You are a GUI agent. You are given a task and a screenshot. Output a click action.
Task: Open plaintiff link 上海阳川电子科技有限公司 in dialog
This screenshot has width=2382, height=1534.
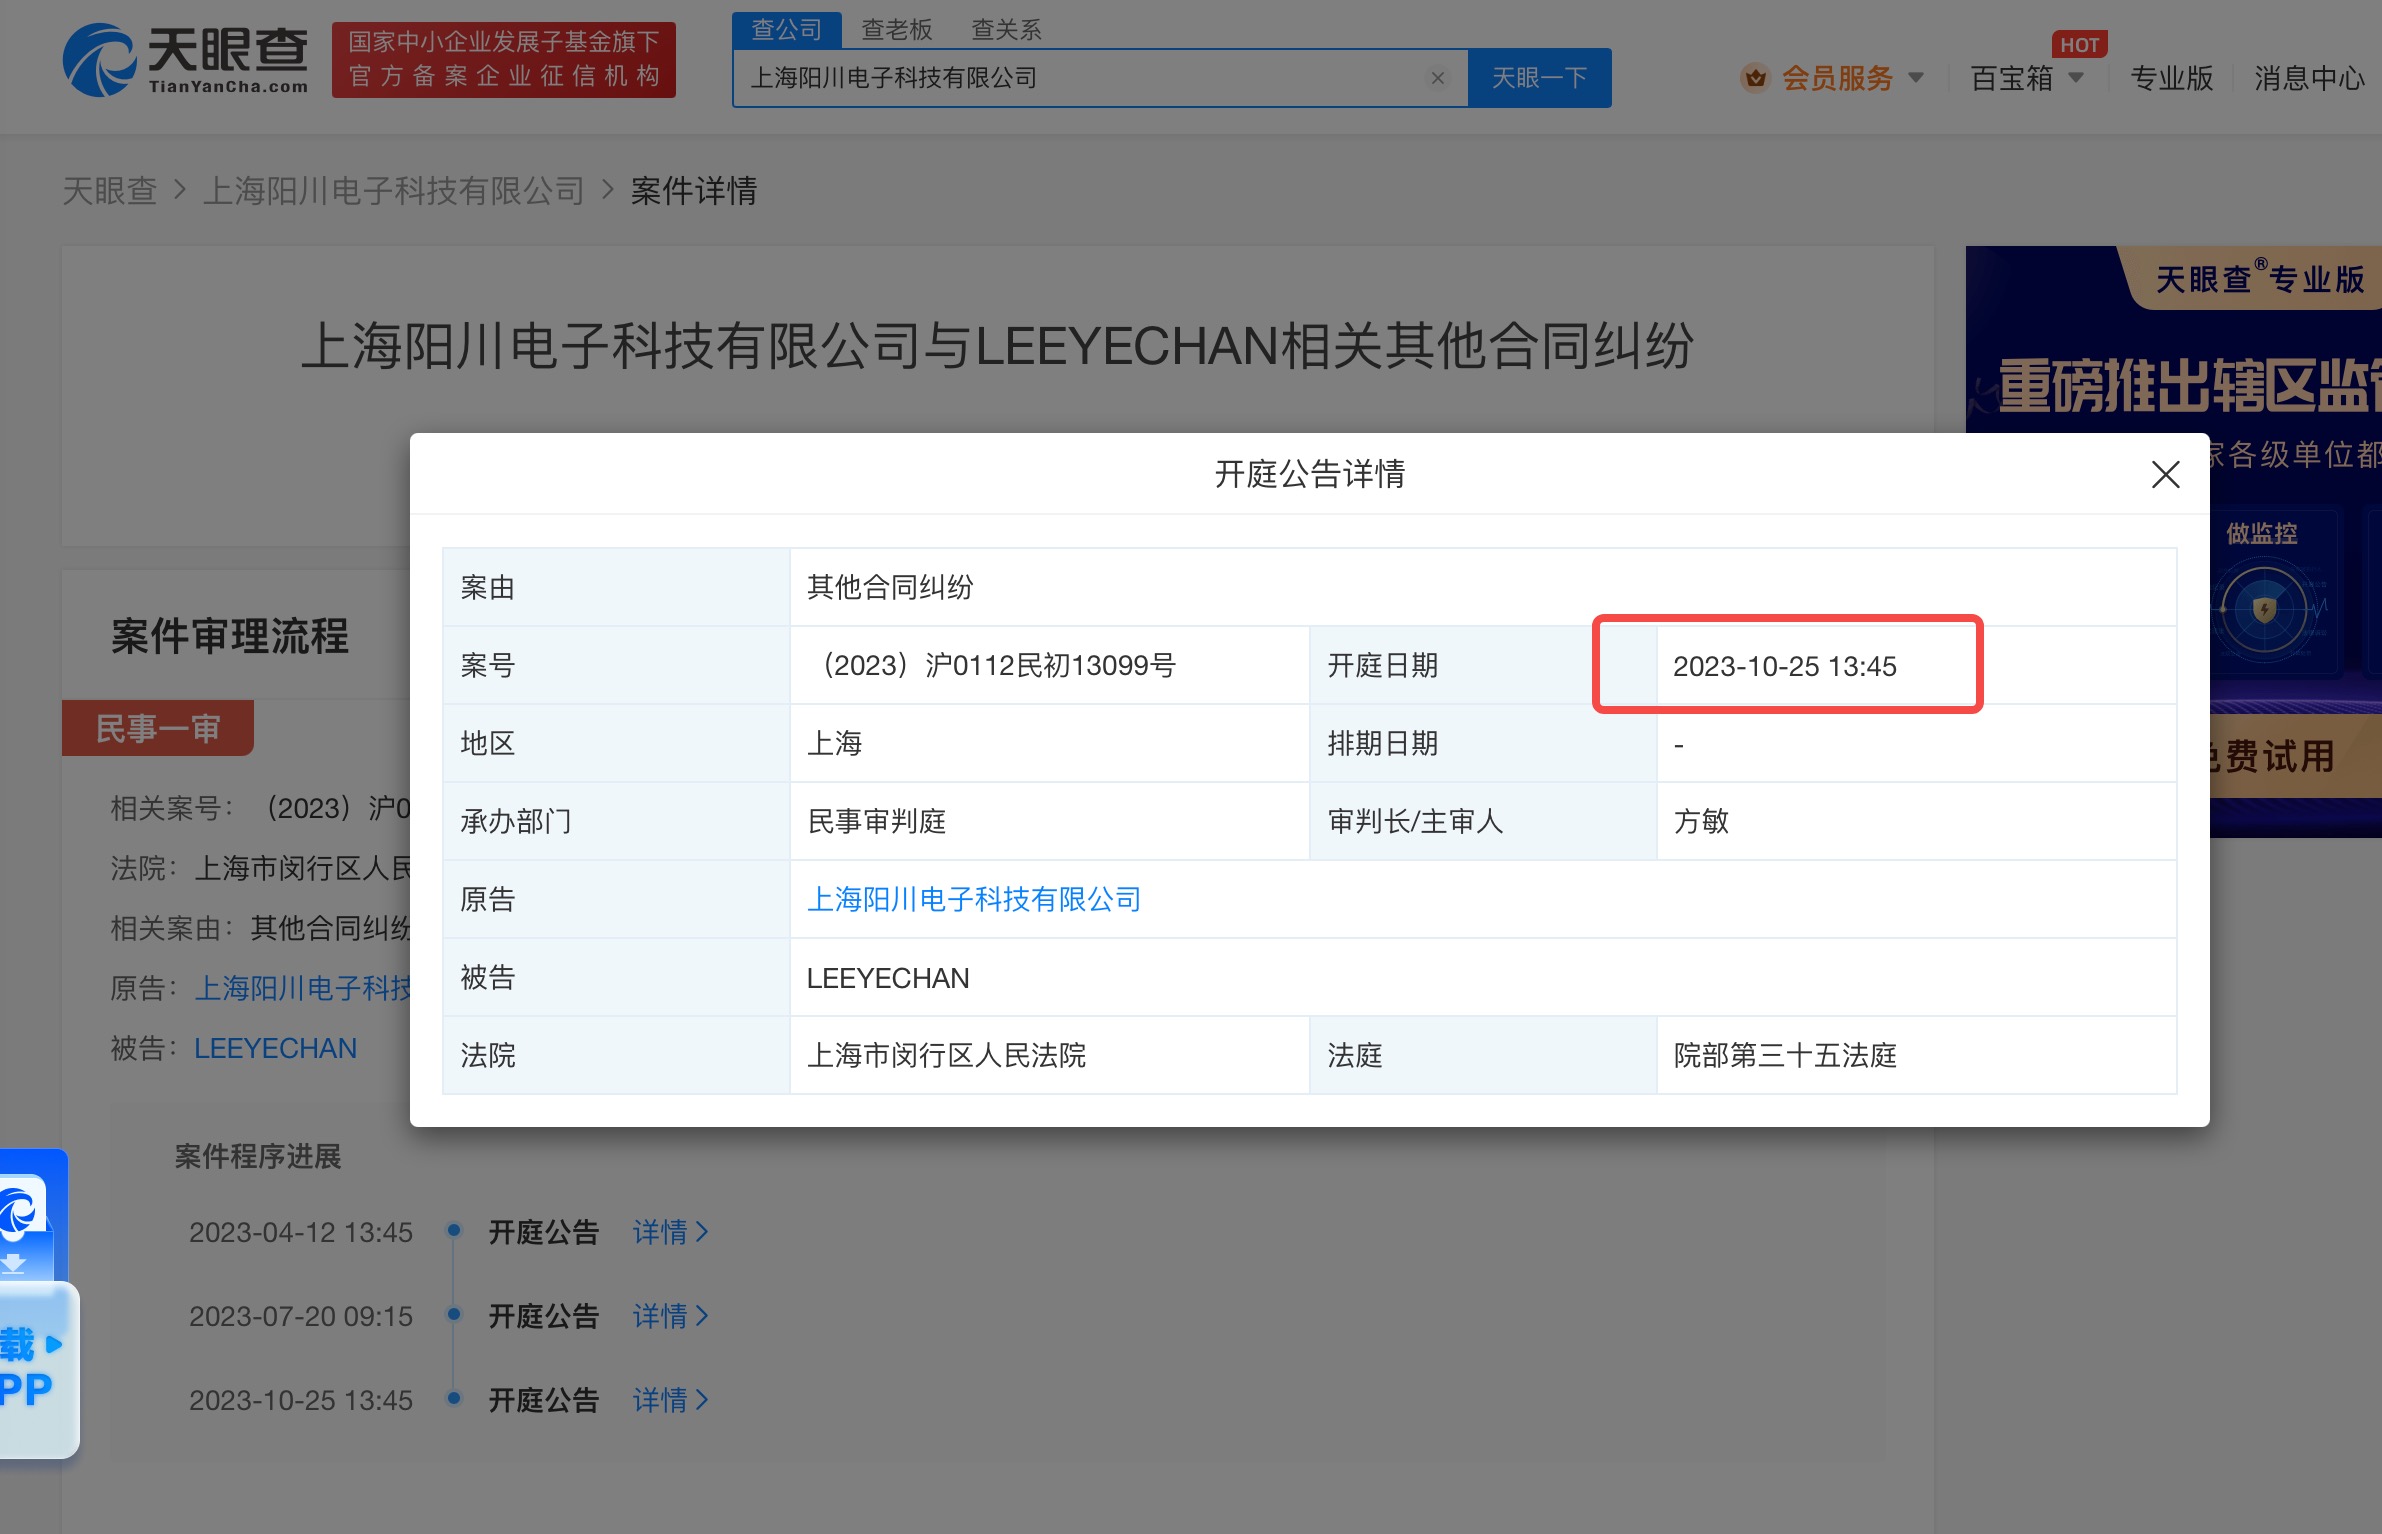973,899
